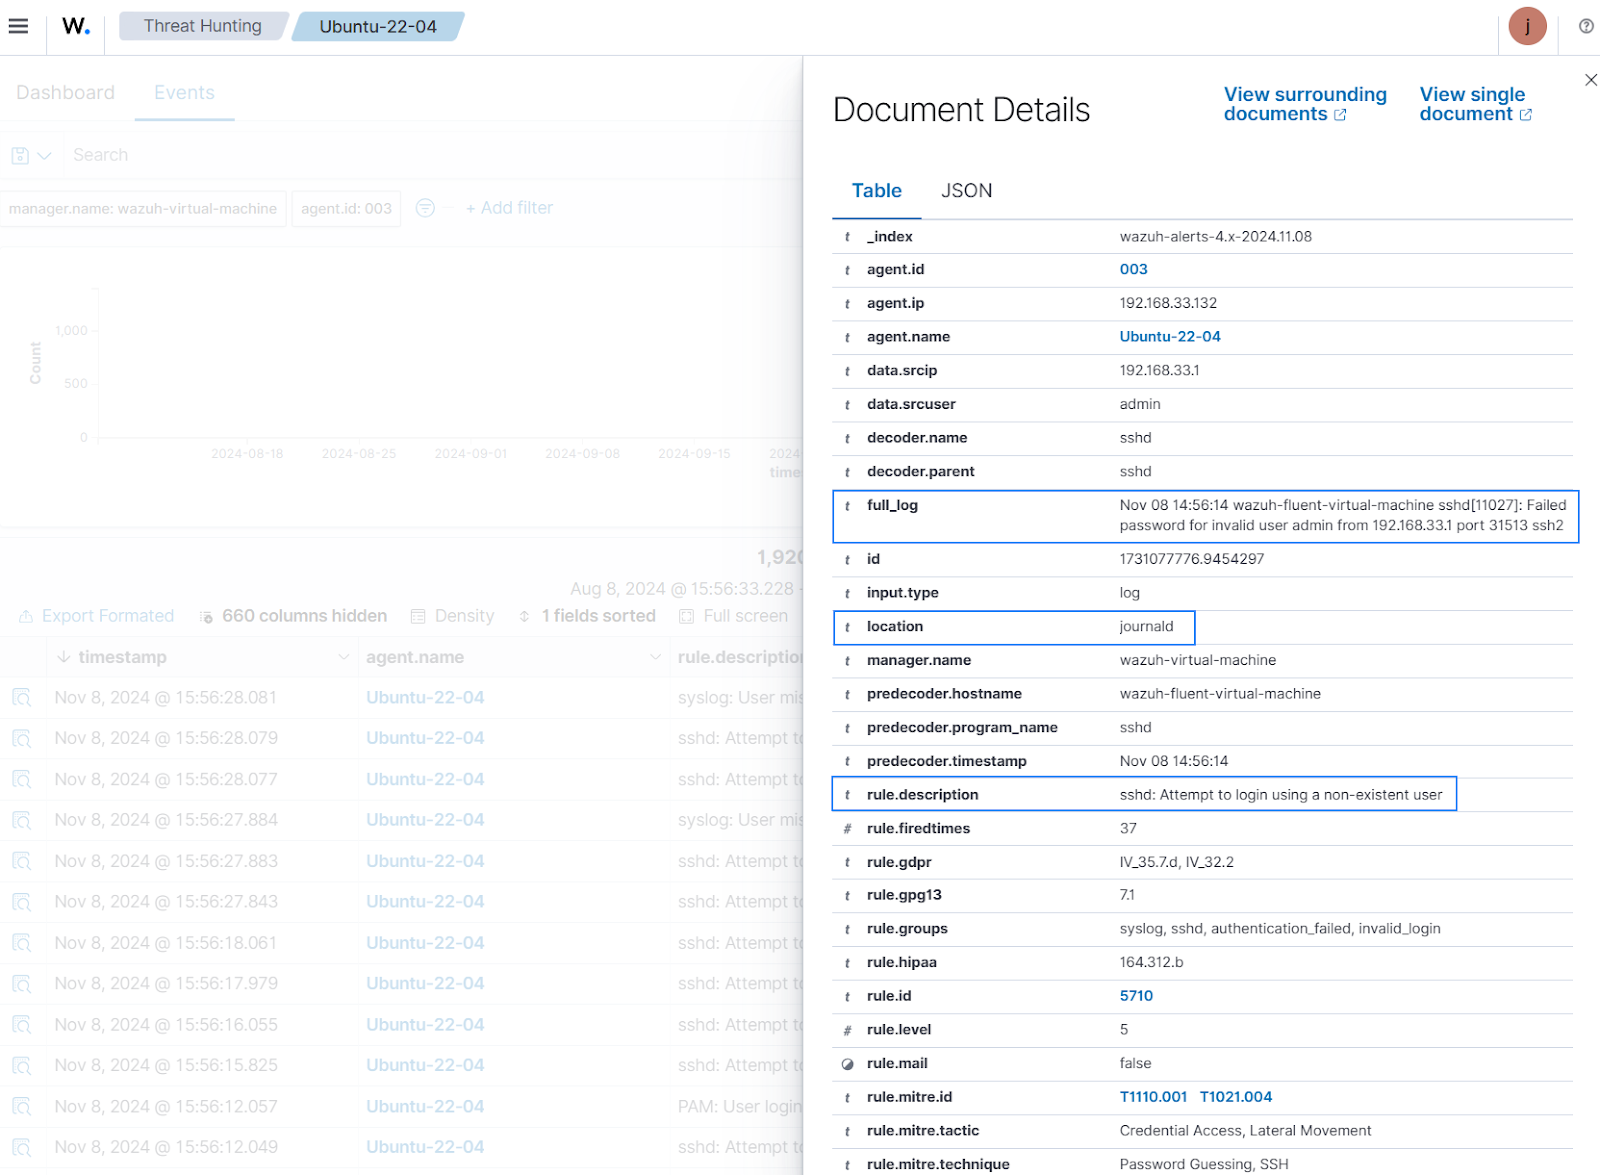Select the JSON tab in Document Details
The width and height of the screenshot is (1600, 1175).
pos(966,190)
